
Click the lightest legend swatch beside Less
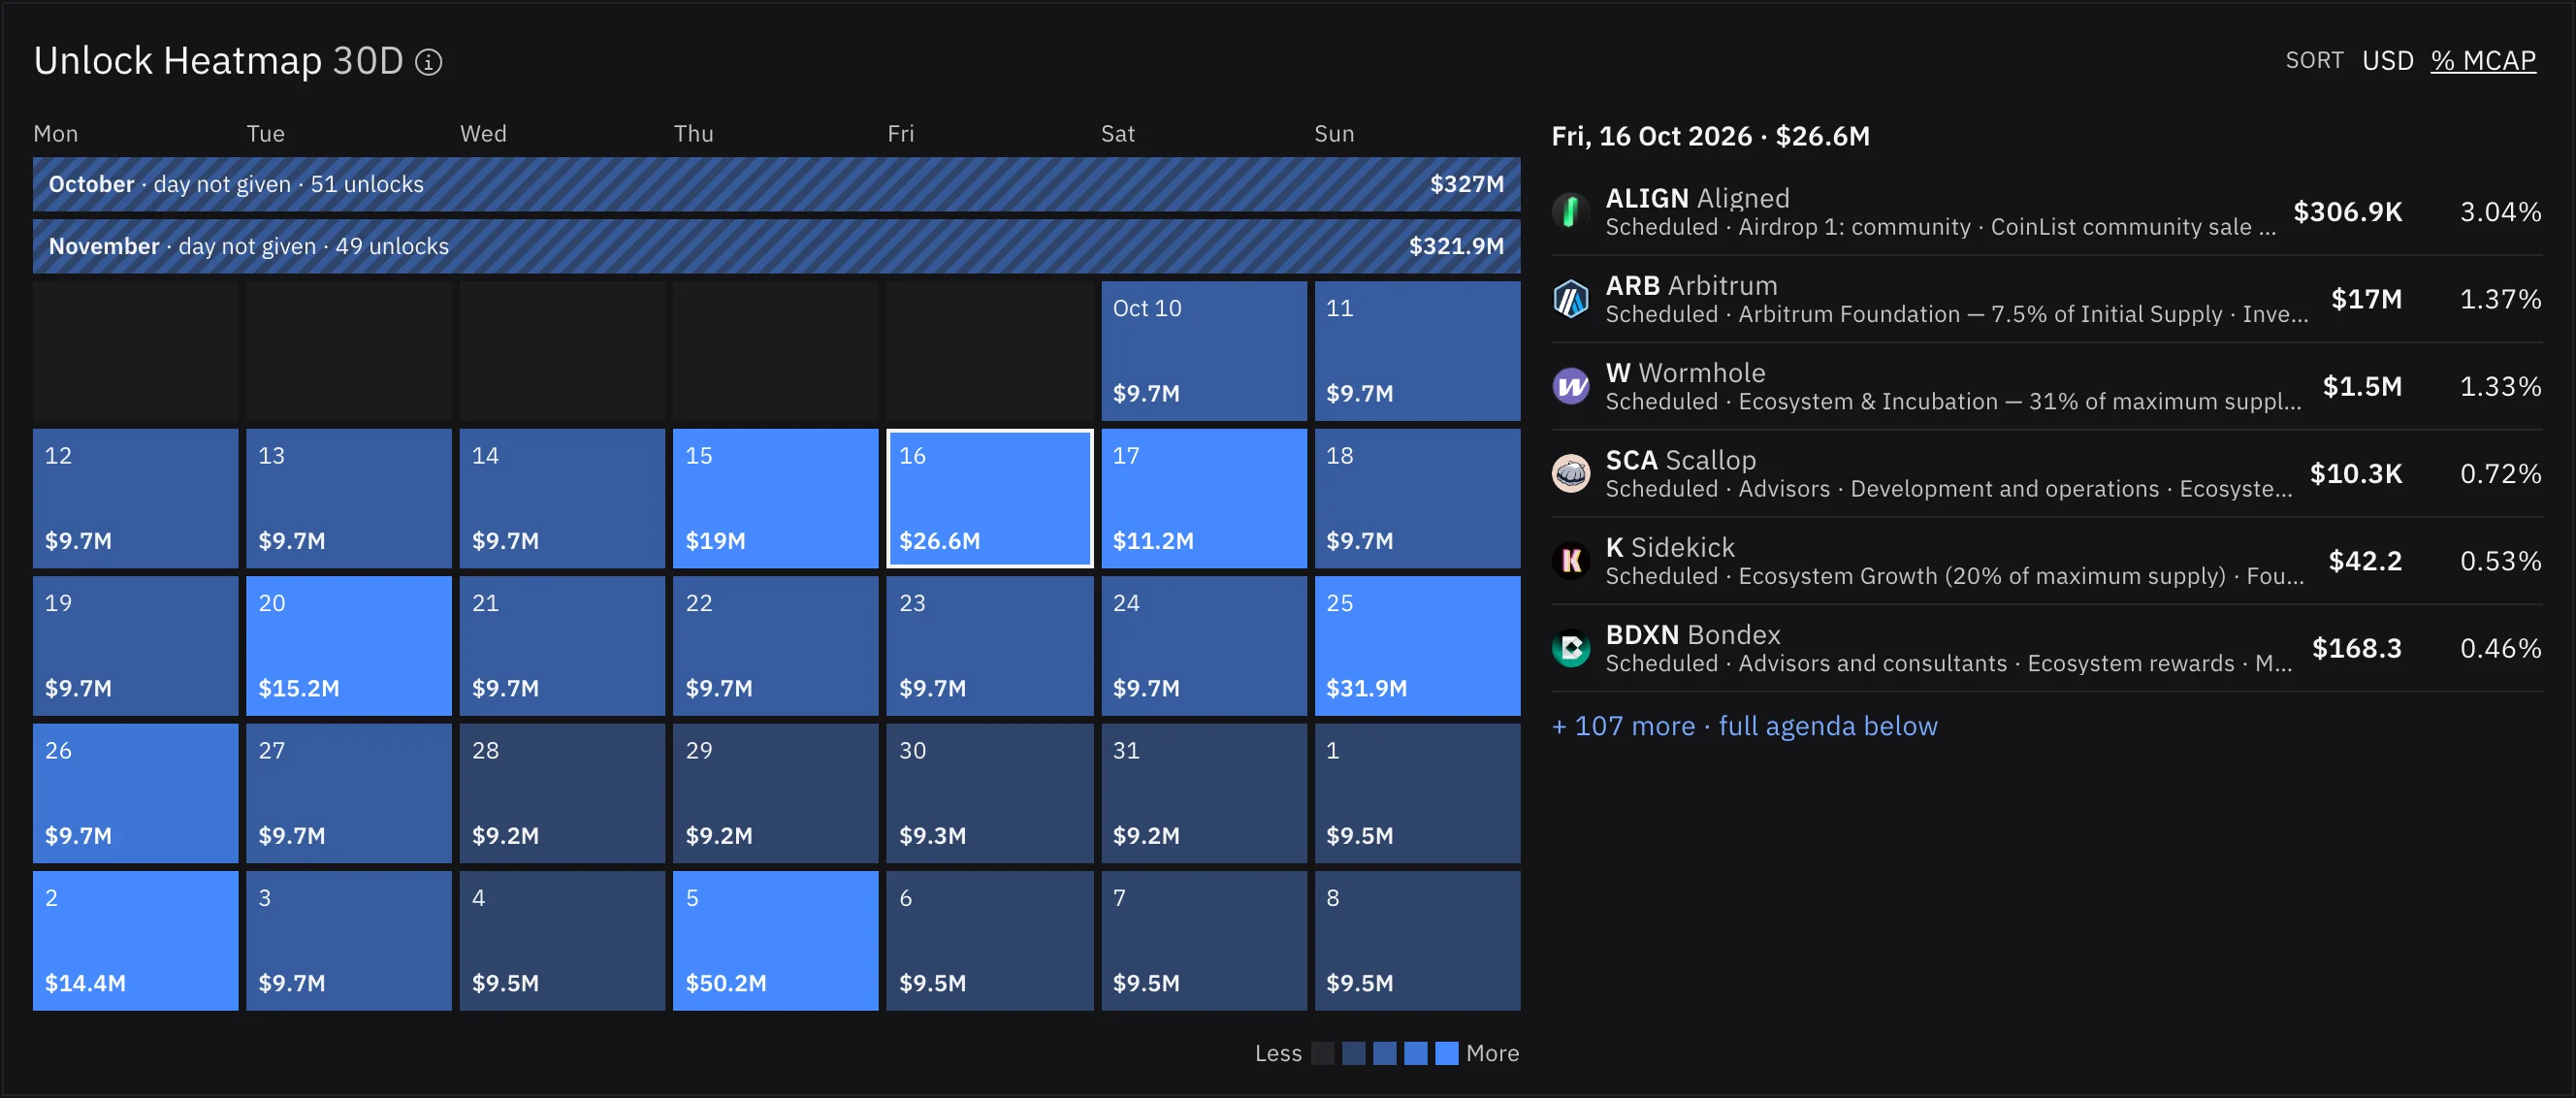coord(1322,1053)
